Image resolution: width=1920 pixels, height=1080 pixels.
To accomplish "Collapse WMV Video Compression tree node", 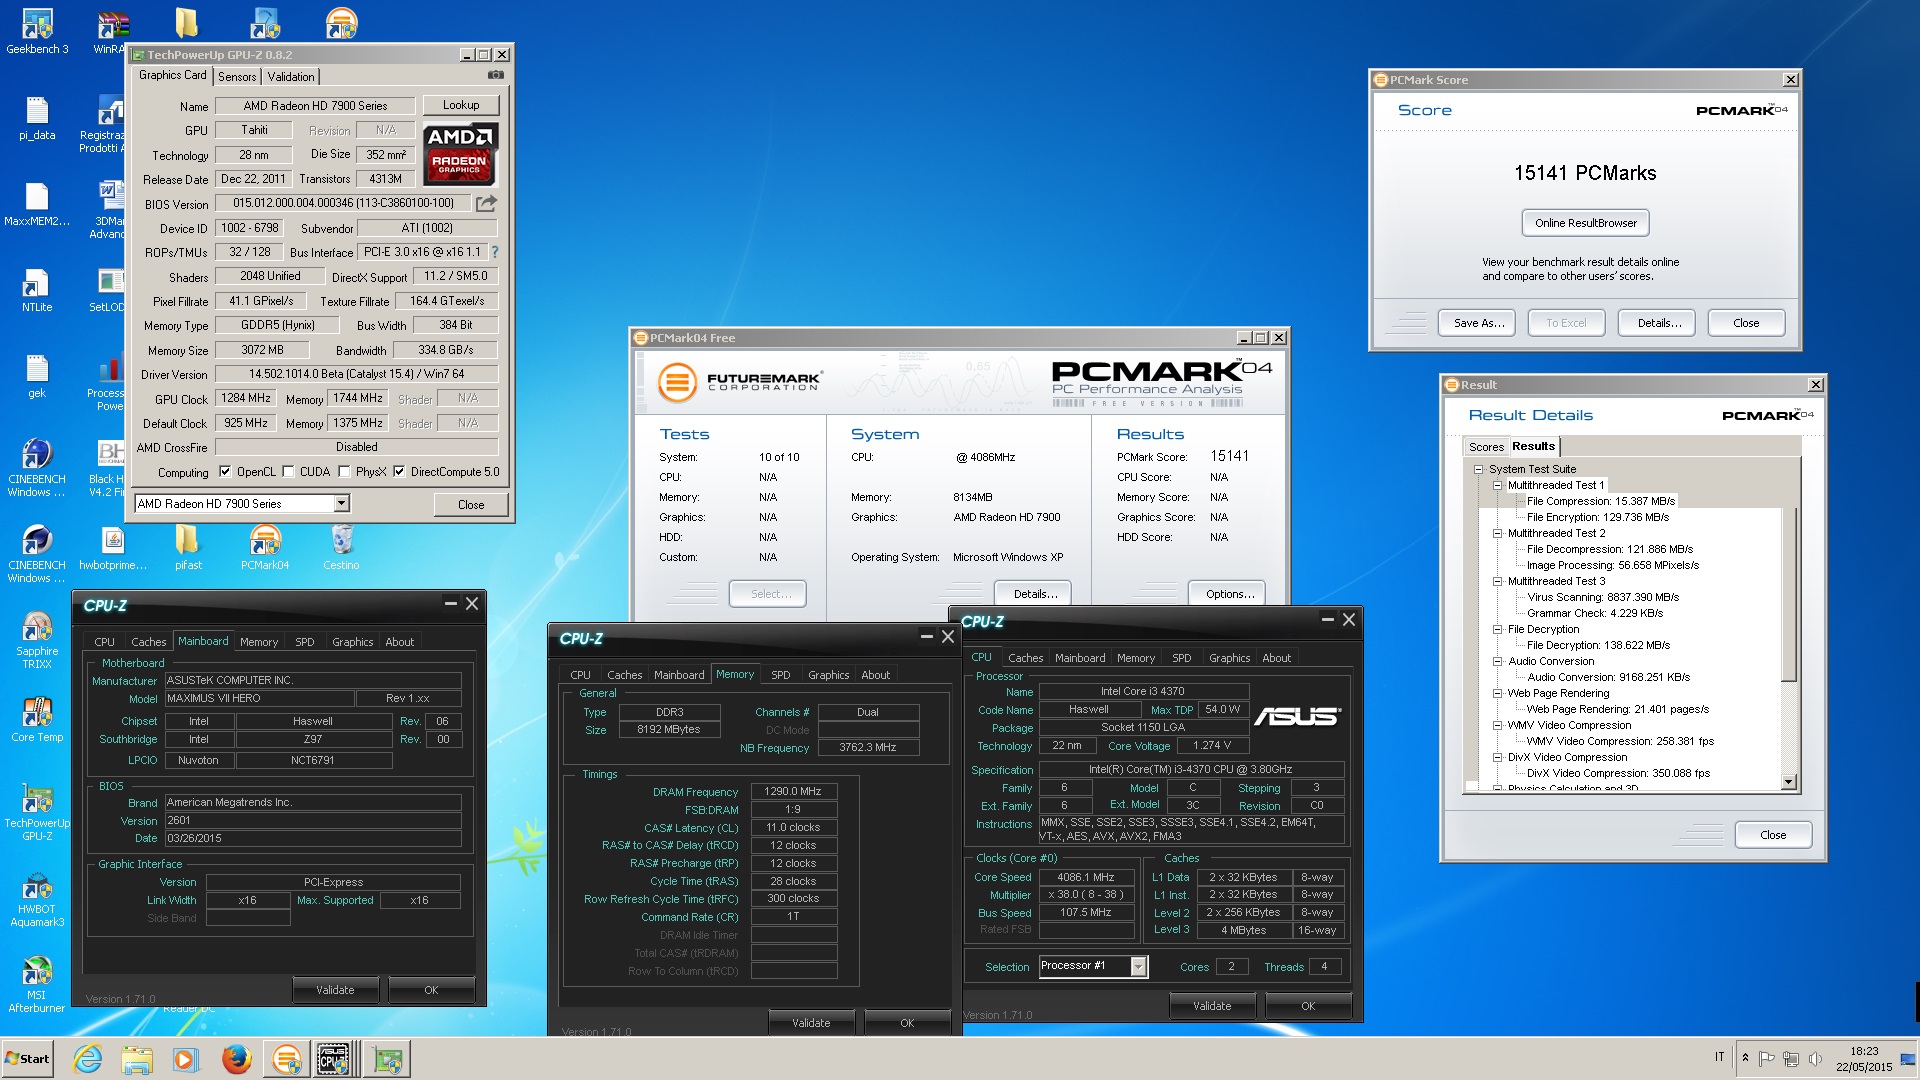I will pos(1498,725).
